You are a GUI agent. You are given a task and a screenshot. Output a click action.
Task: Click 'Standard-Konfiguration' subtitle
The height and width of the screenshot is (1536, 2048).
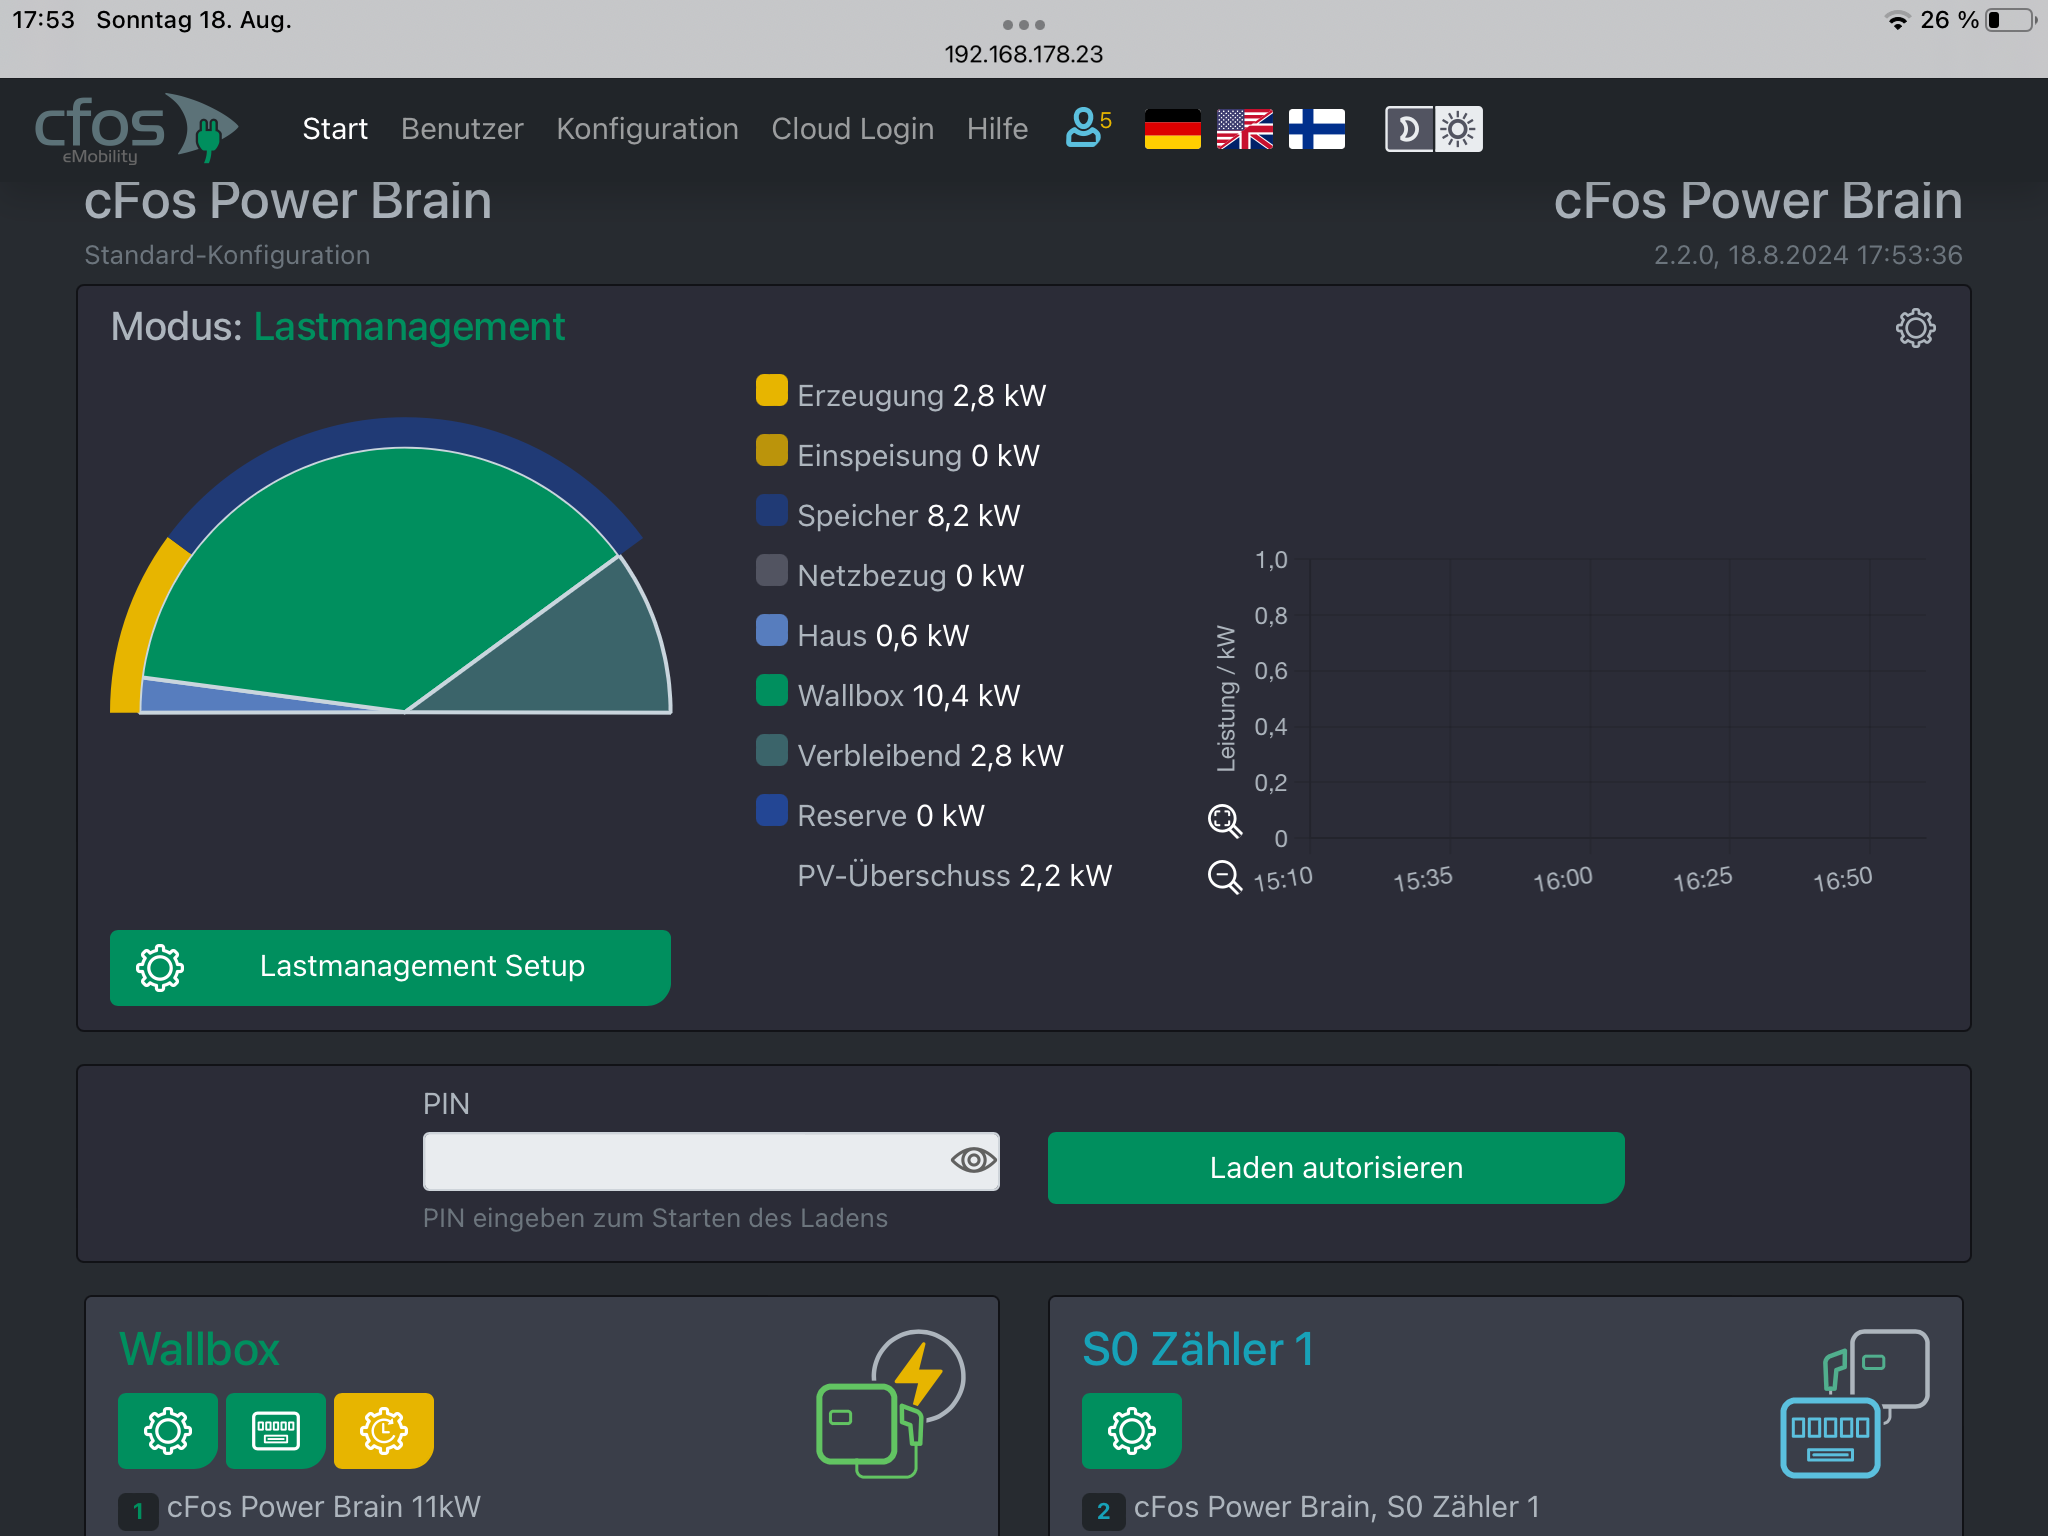pos(227,255)
